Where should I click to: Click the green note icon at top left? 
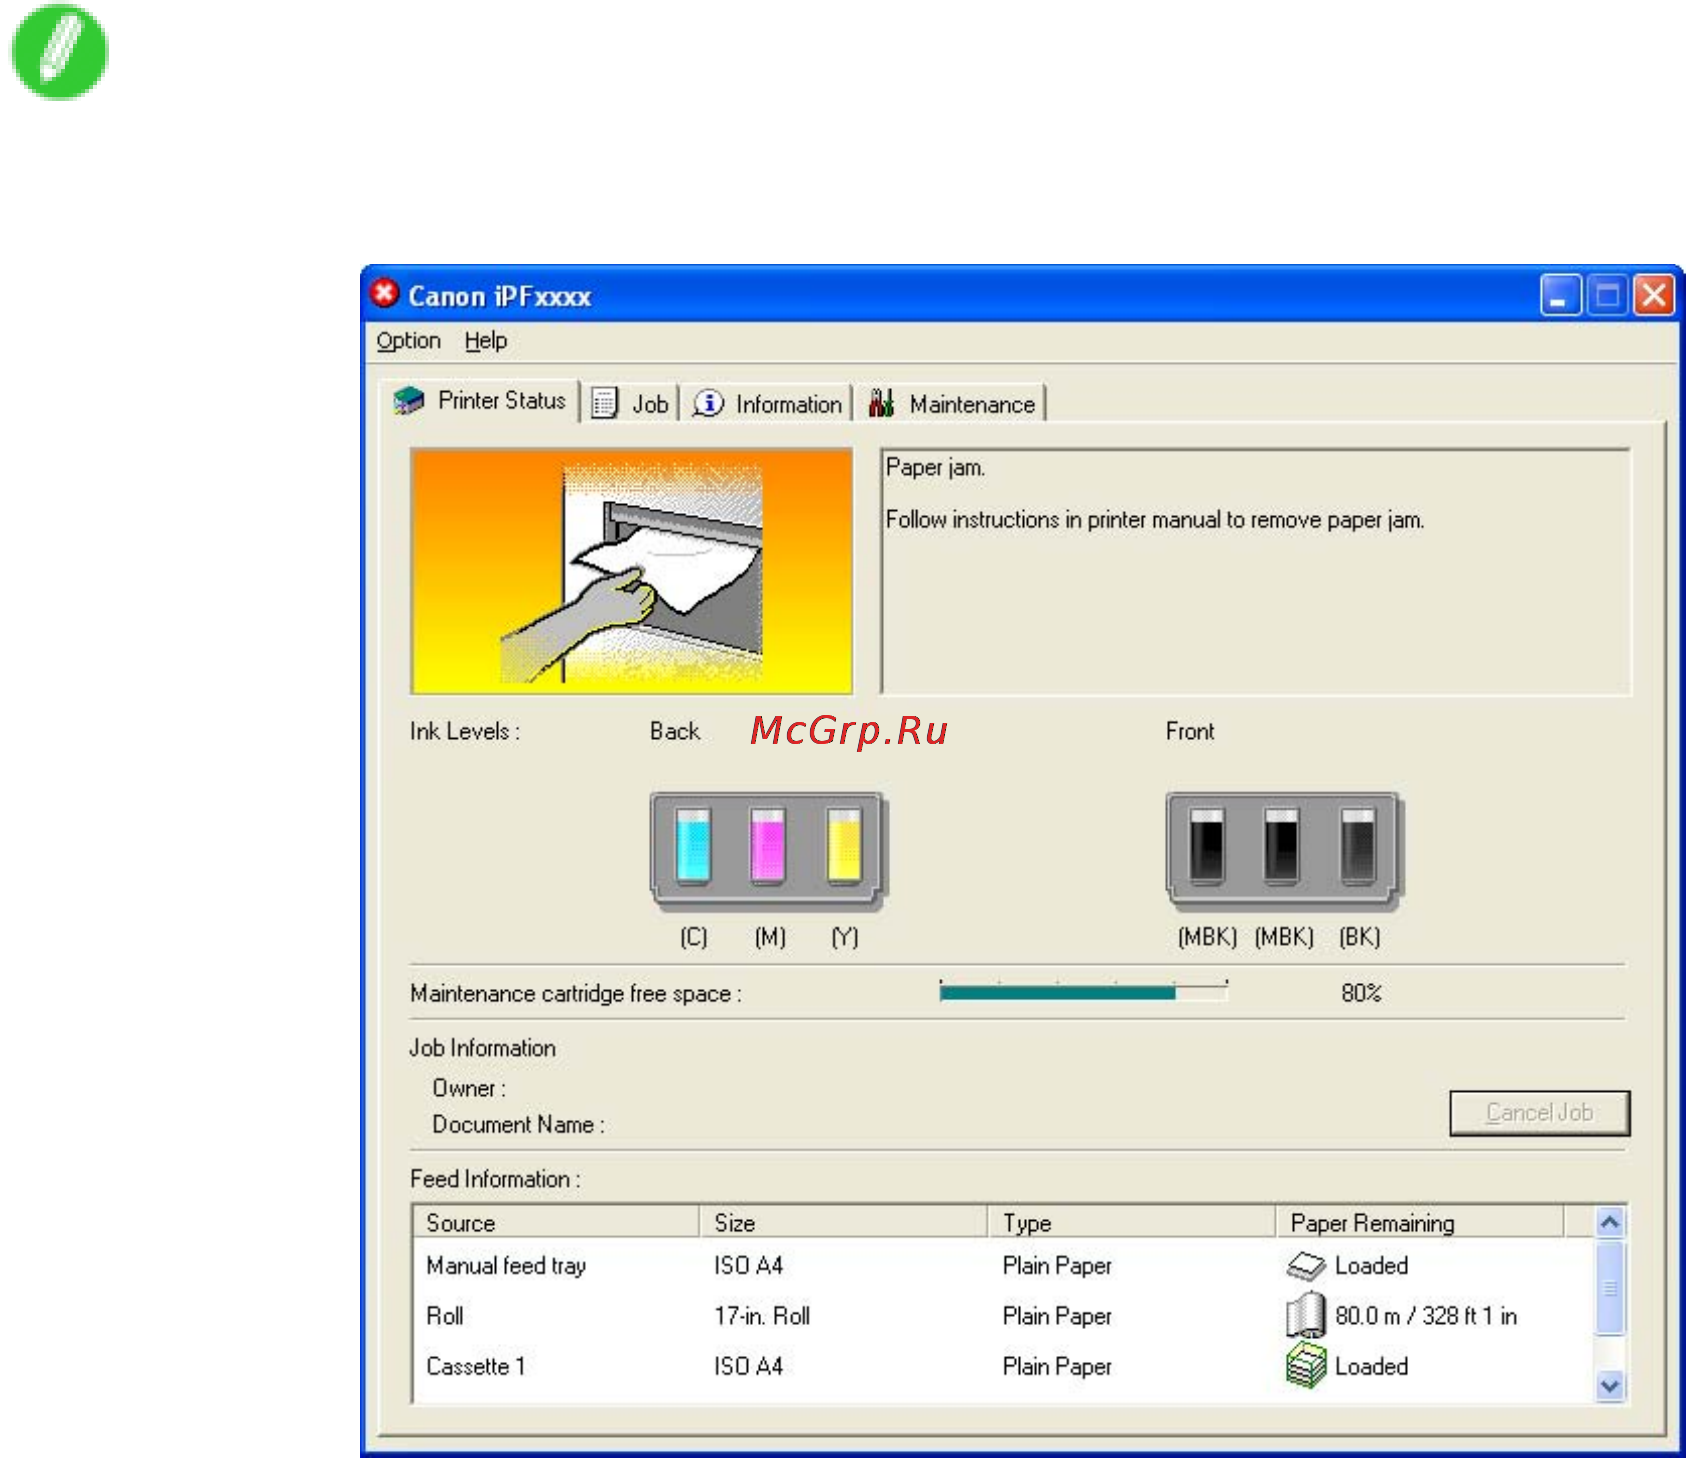click(59, 52)
